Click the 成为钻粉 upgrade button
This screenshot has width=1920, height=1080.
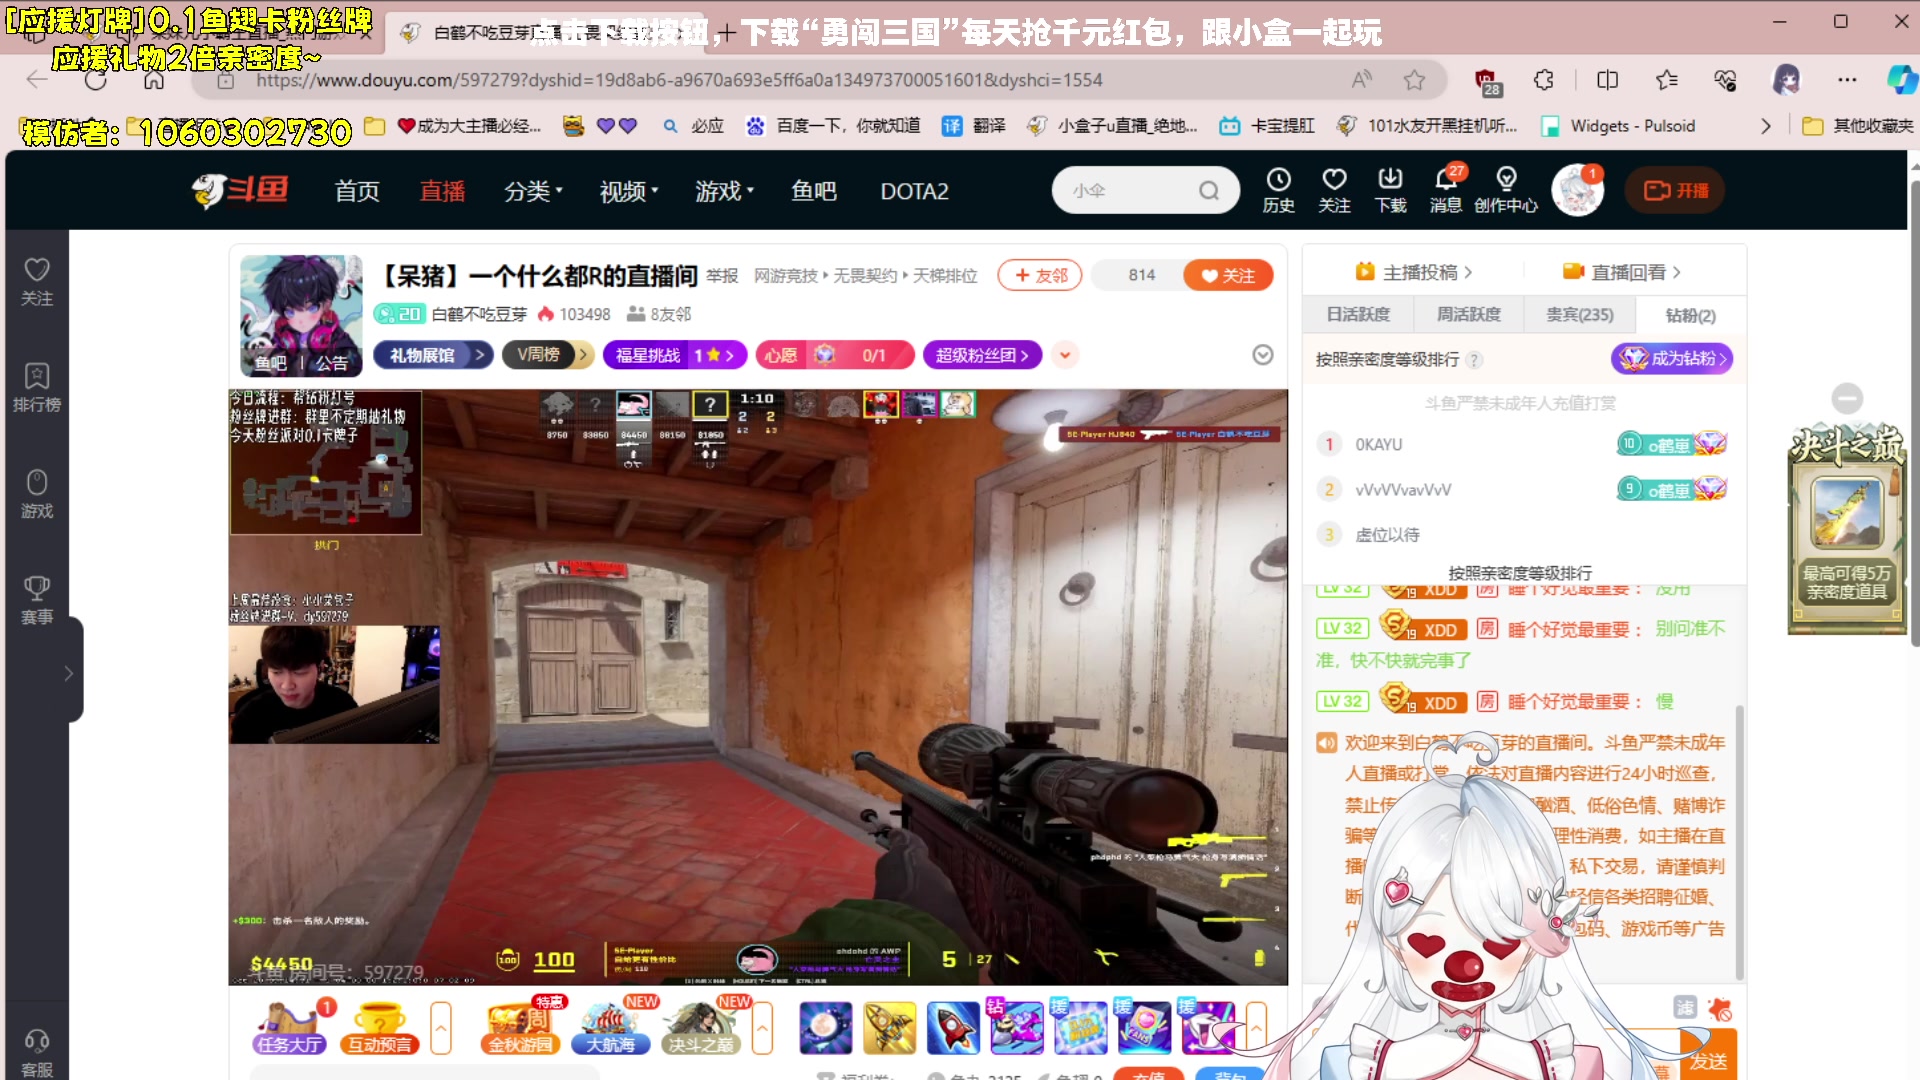point(1671,359)
